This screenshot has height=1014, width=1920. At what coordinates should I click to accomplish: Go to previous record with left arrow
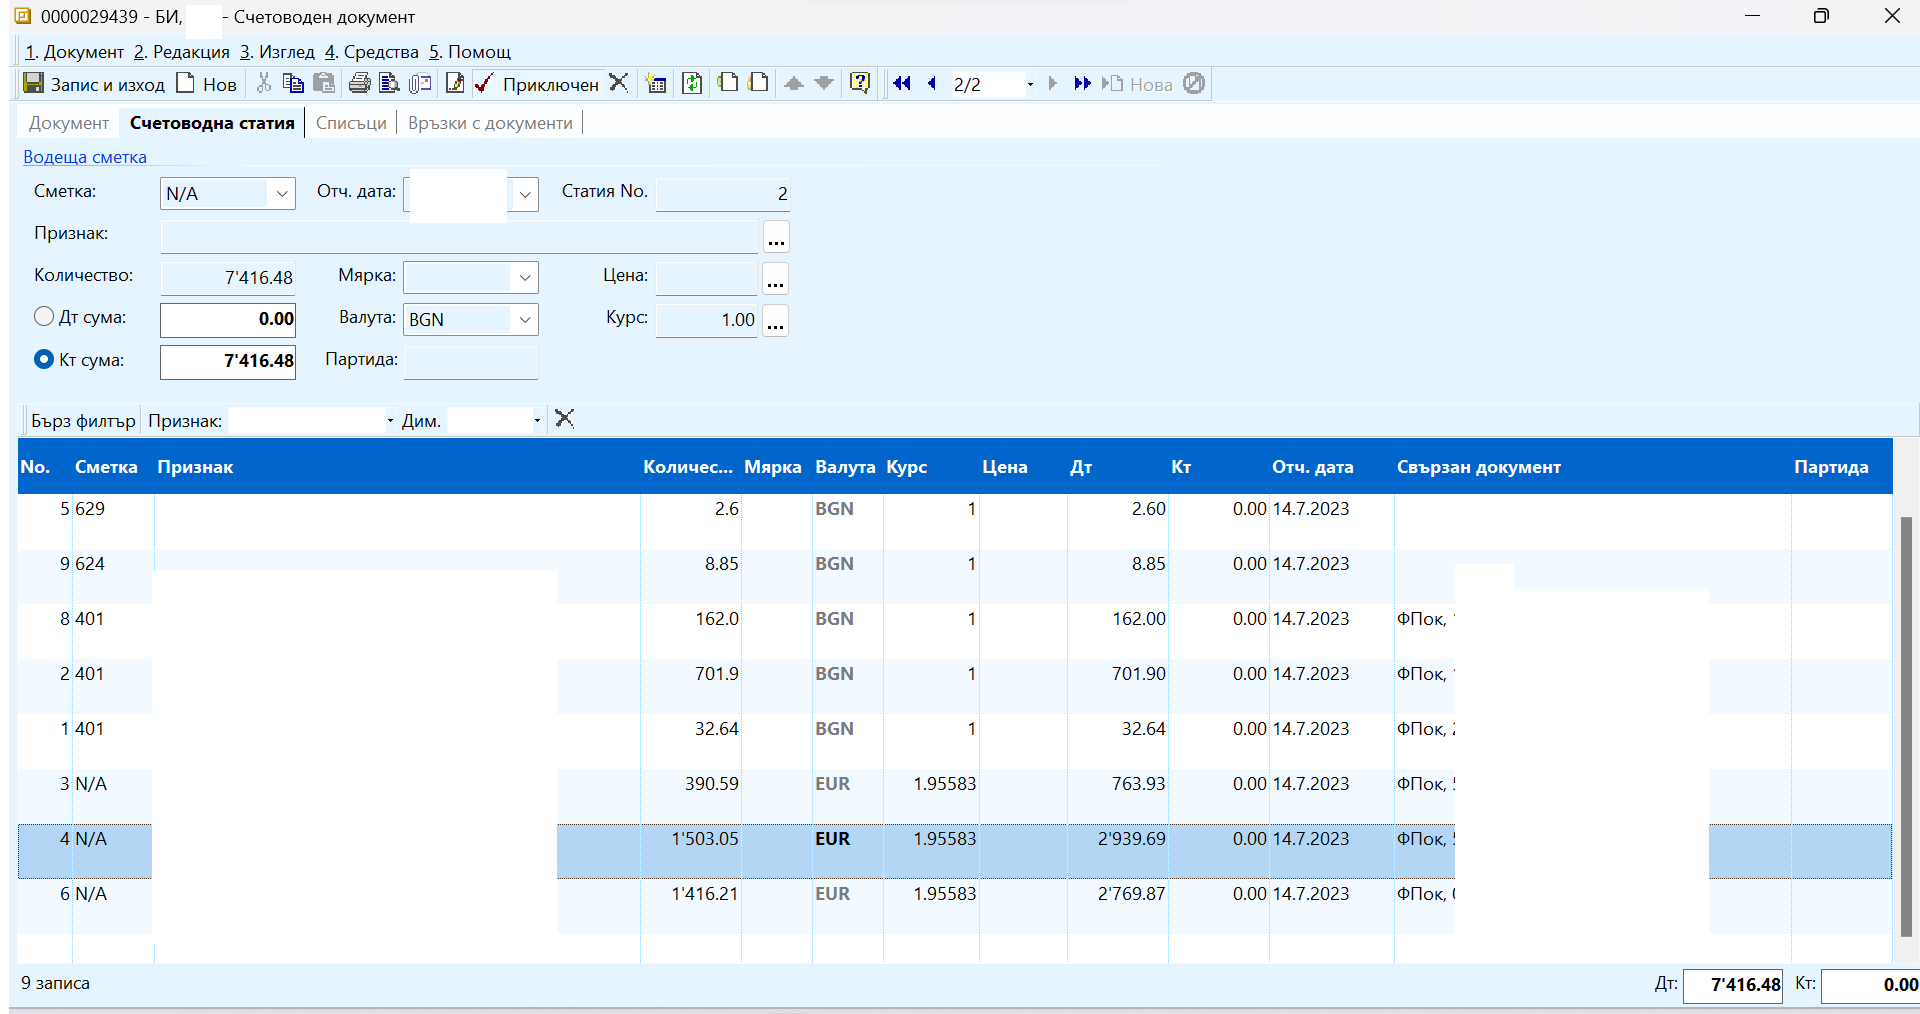(x=932, y=83)
